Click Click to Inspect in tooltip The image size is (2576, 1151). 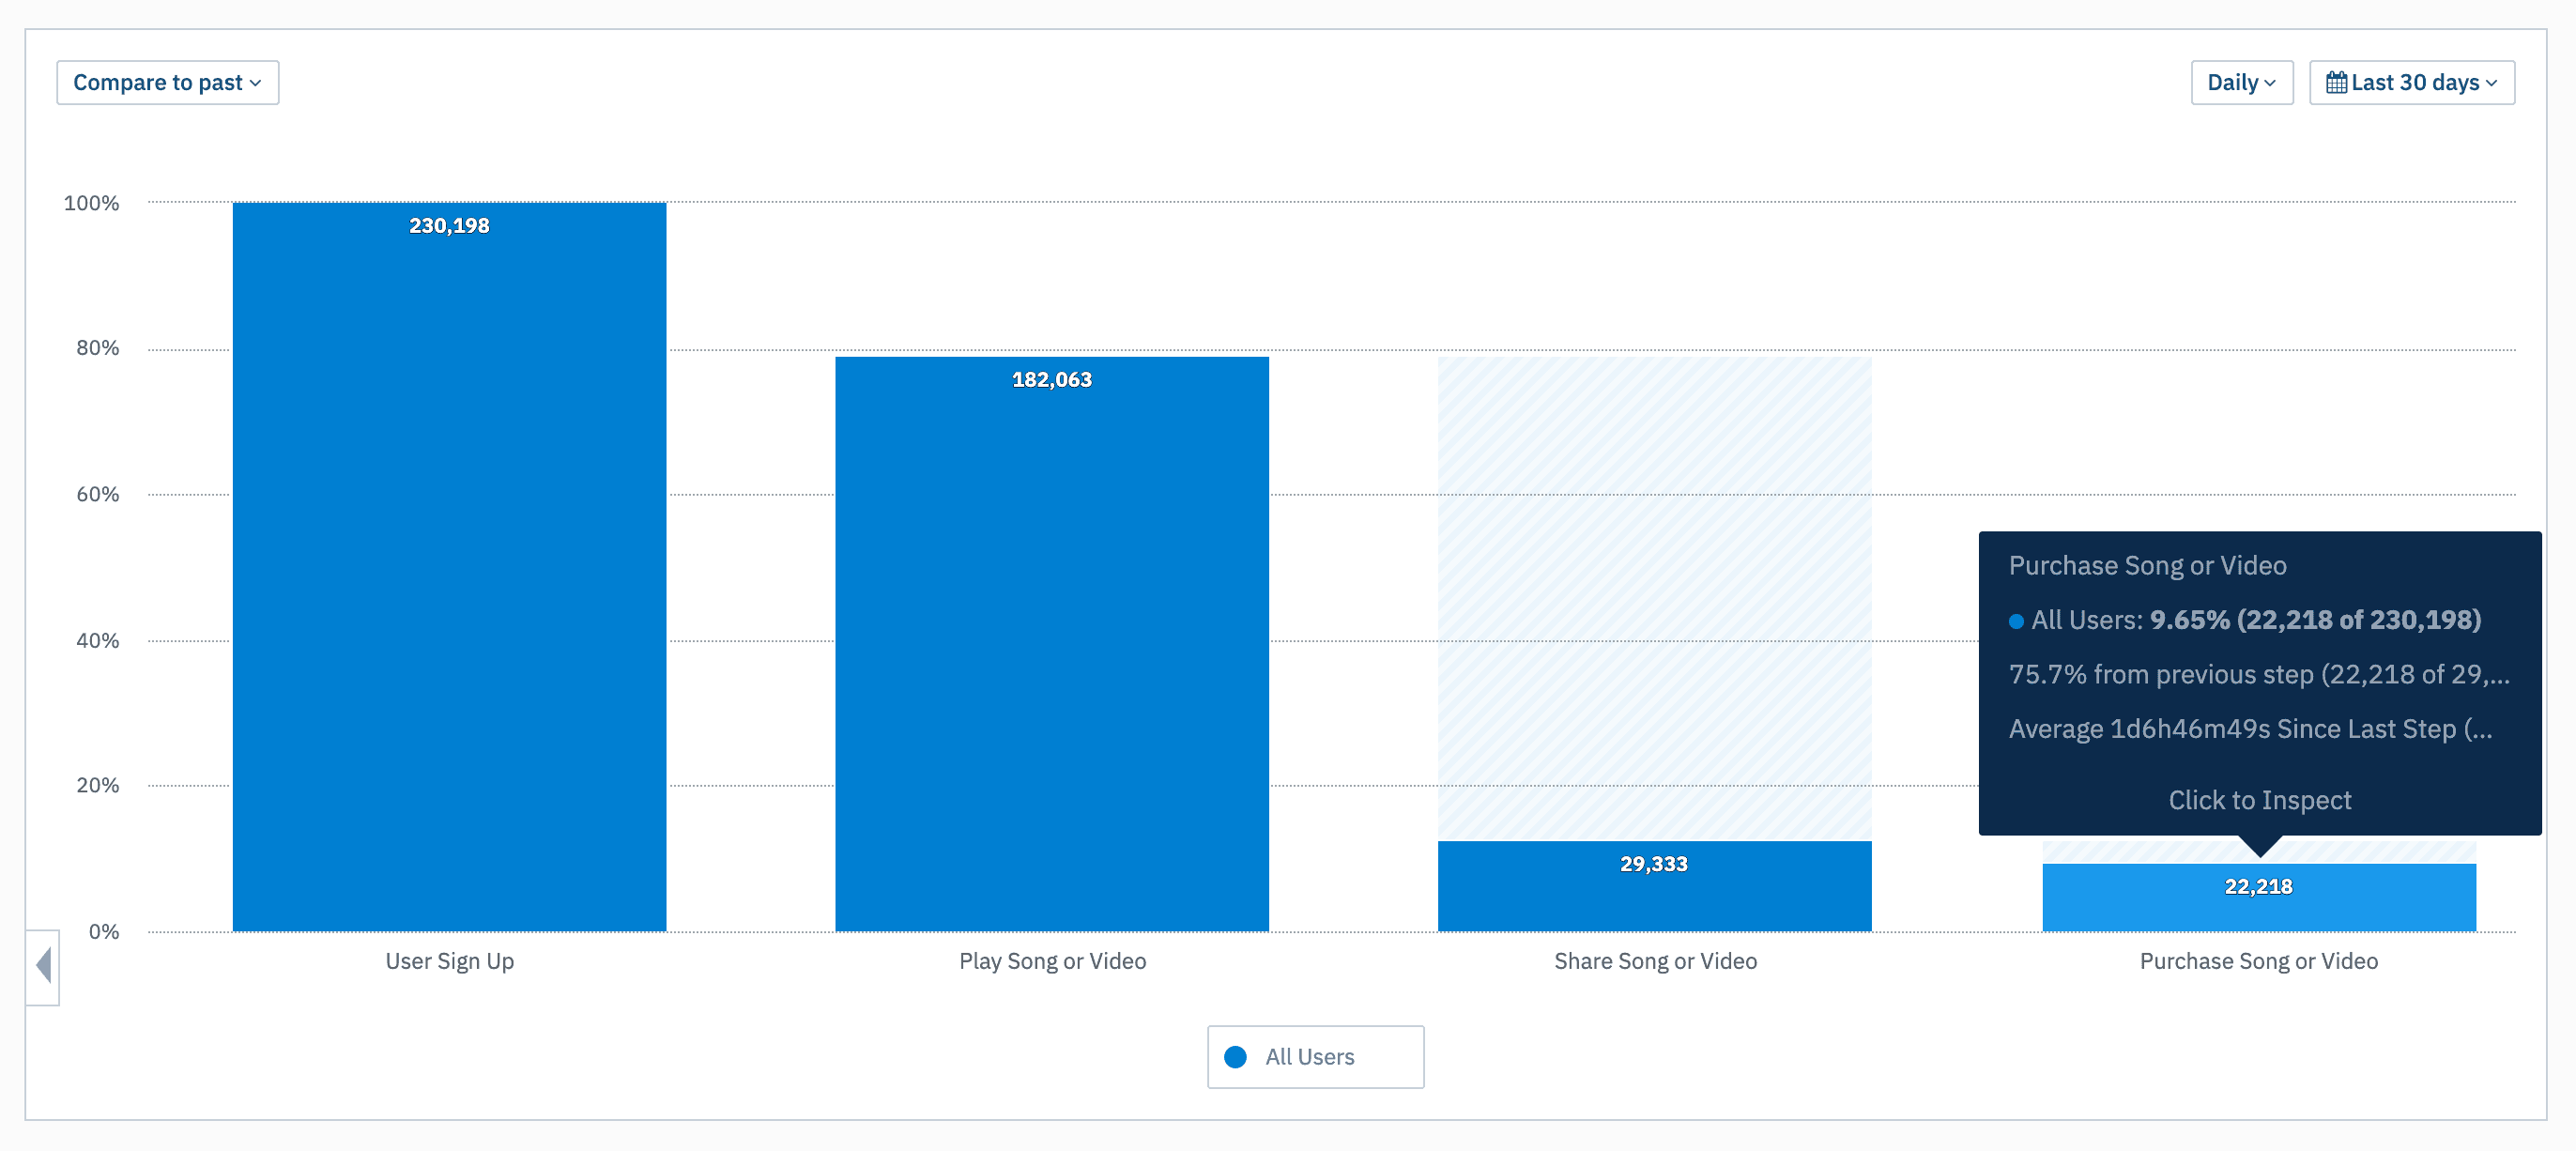click(x=2259, y=800)
